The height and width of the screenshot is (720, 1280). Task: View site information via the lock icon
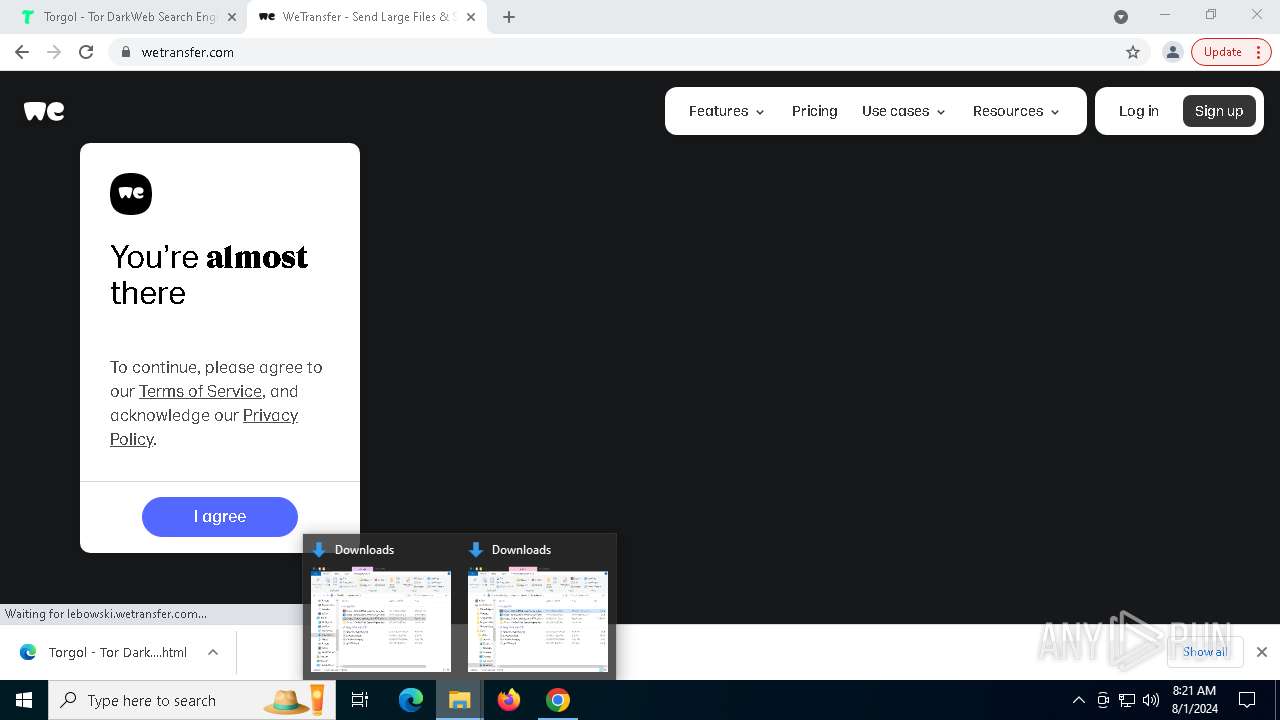click(x=125, y=52)
